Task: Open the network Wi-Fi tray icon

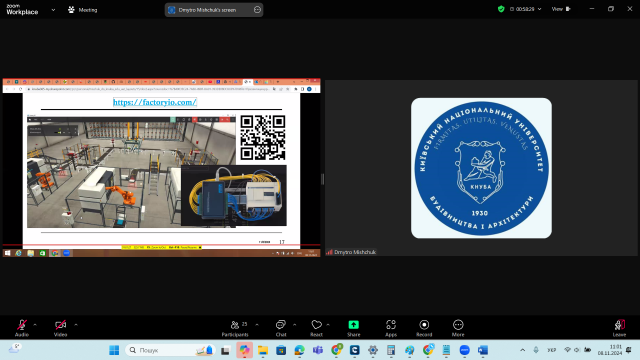Action: pos(567,350)
